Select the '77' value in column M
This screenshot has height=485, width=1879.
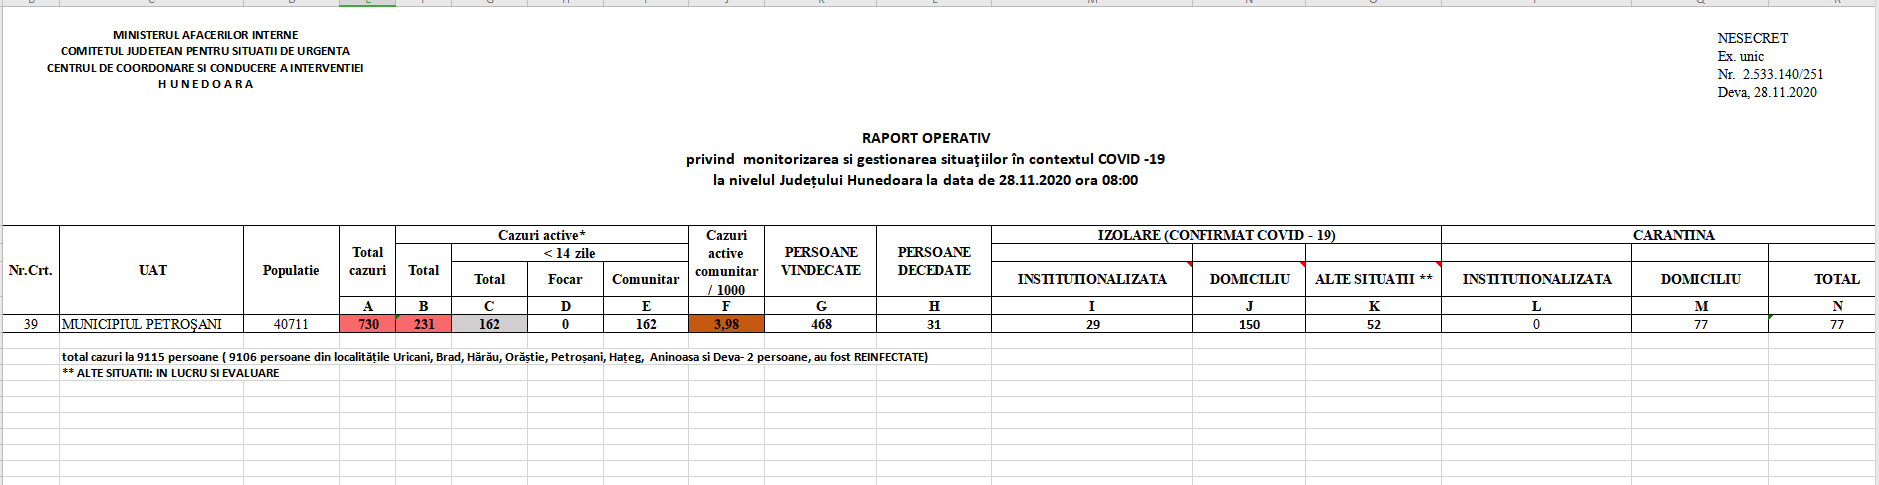coord(1700,324)
